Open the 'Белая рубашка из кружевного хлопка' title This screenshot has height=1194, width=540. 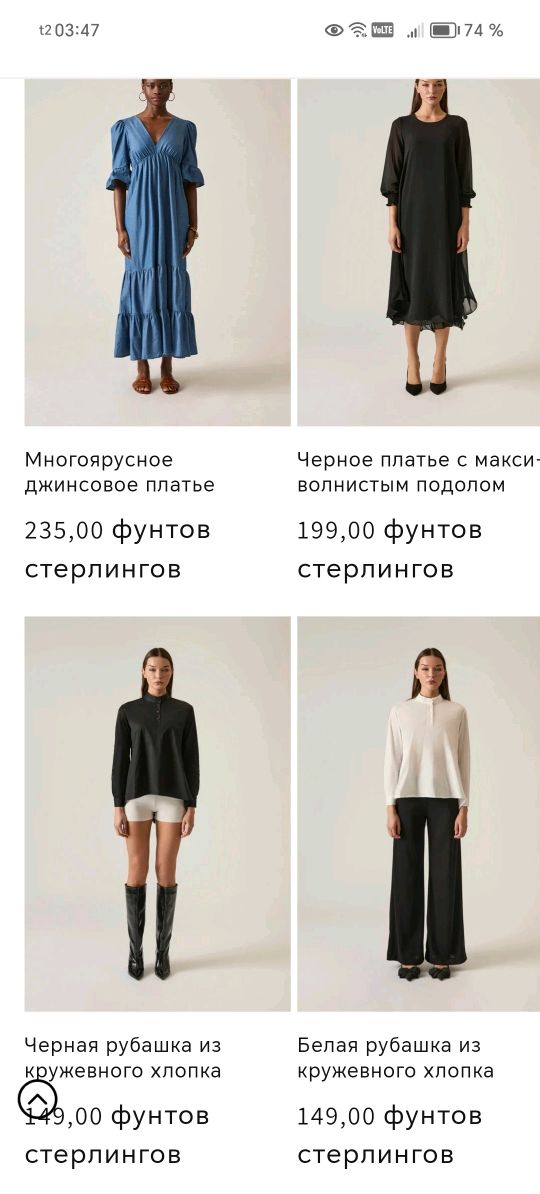tap(395, 1058)
